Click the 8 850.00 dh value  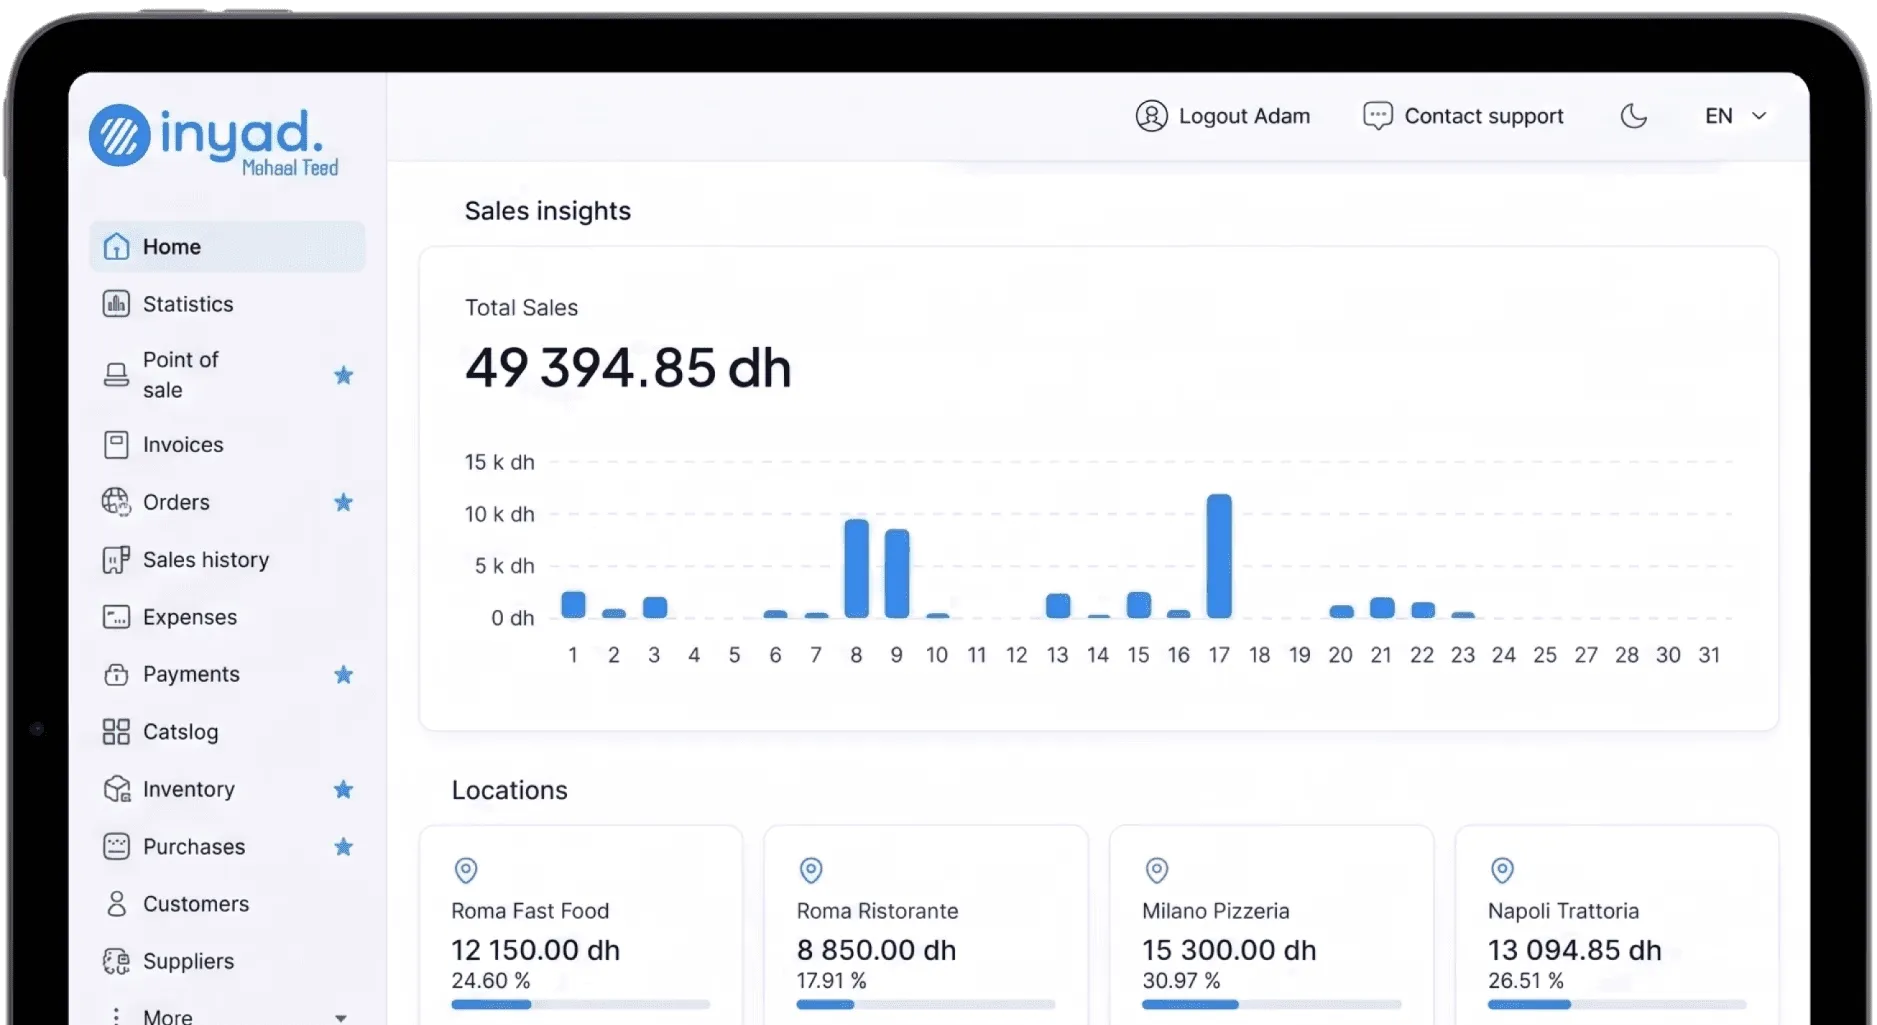(x=876, y=950)
